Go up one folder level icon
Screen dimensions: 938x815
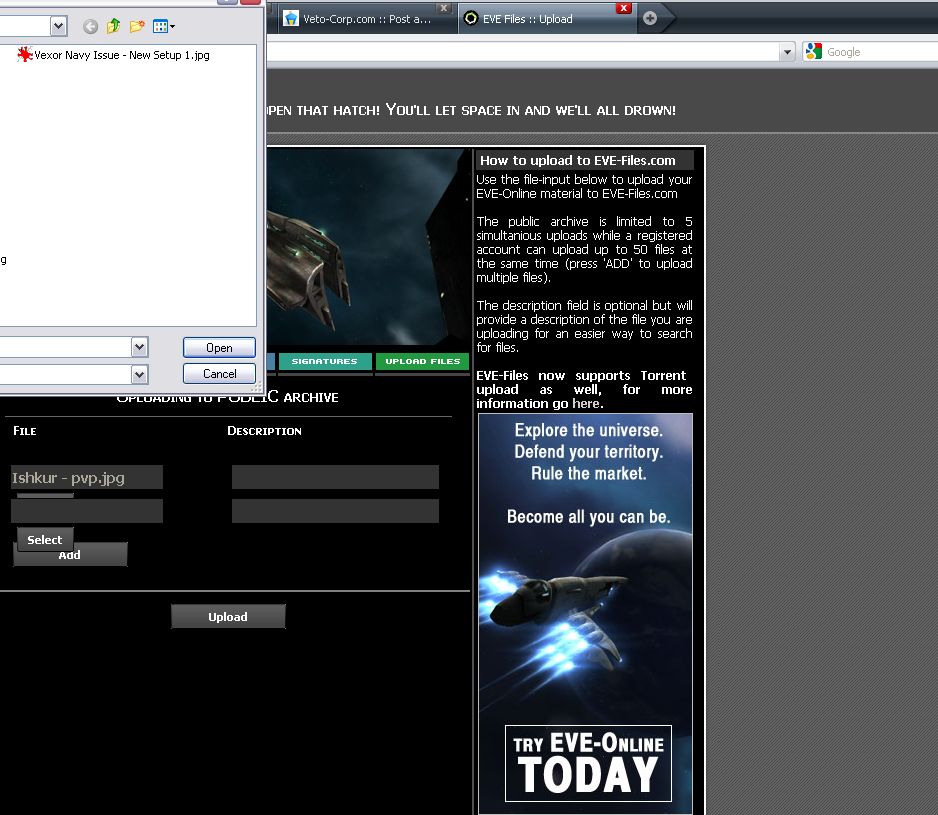(x=113, y=26)
